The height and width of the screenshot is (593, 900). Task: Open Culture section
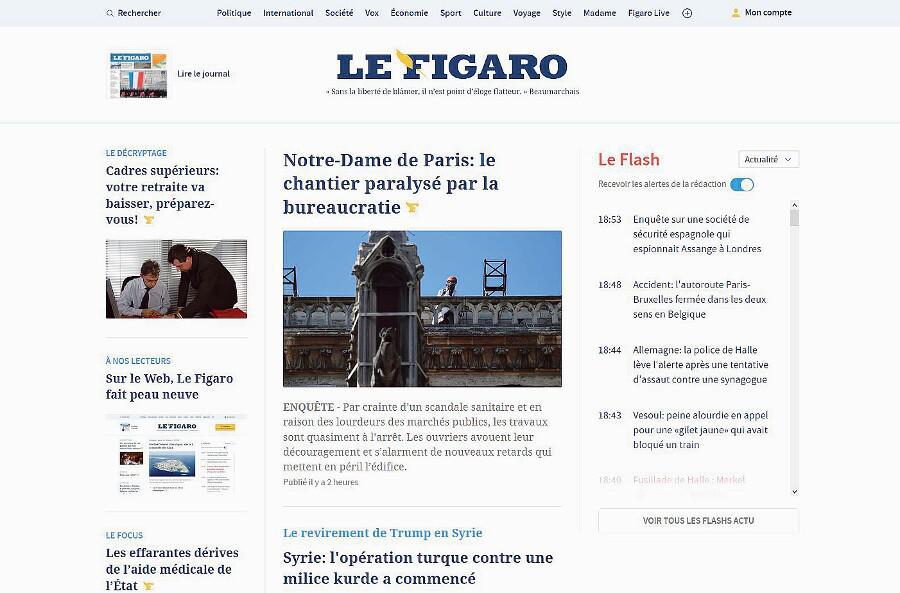point(487,13)
